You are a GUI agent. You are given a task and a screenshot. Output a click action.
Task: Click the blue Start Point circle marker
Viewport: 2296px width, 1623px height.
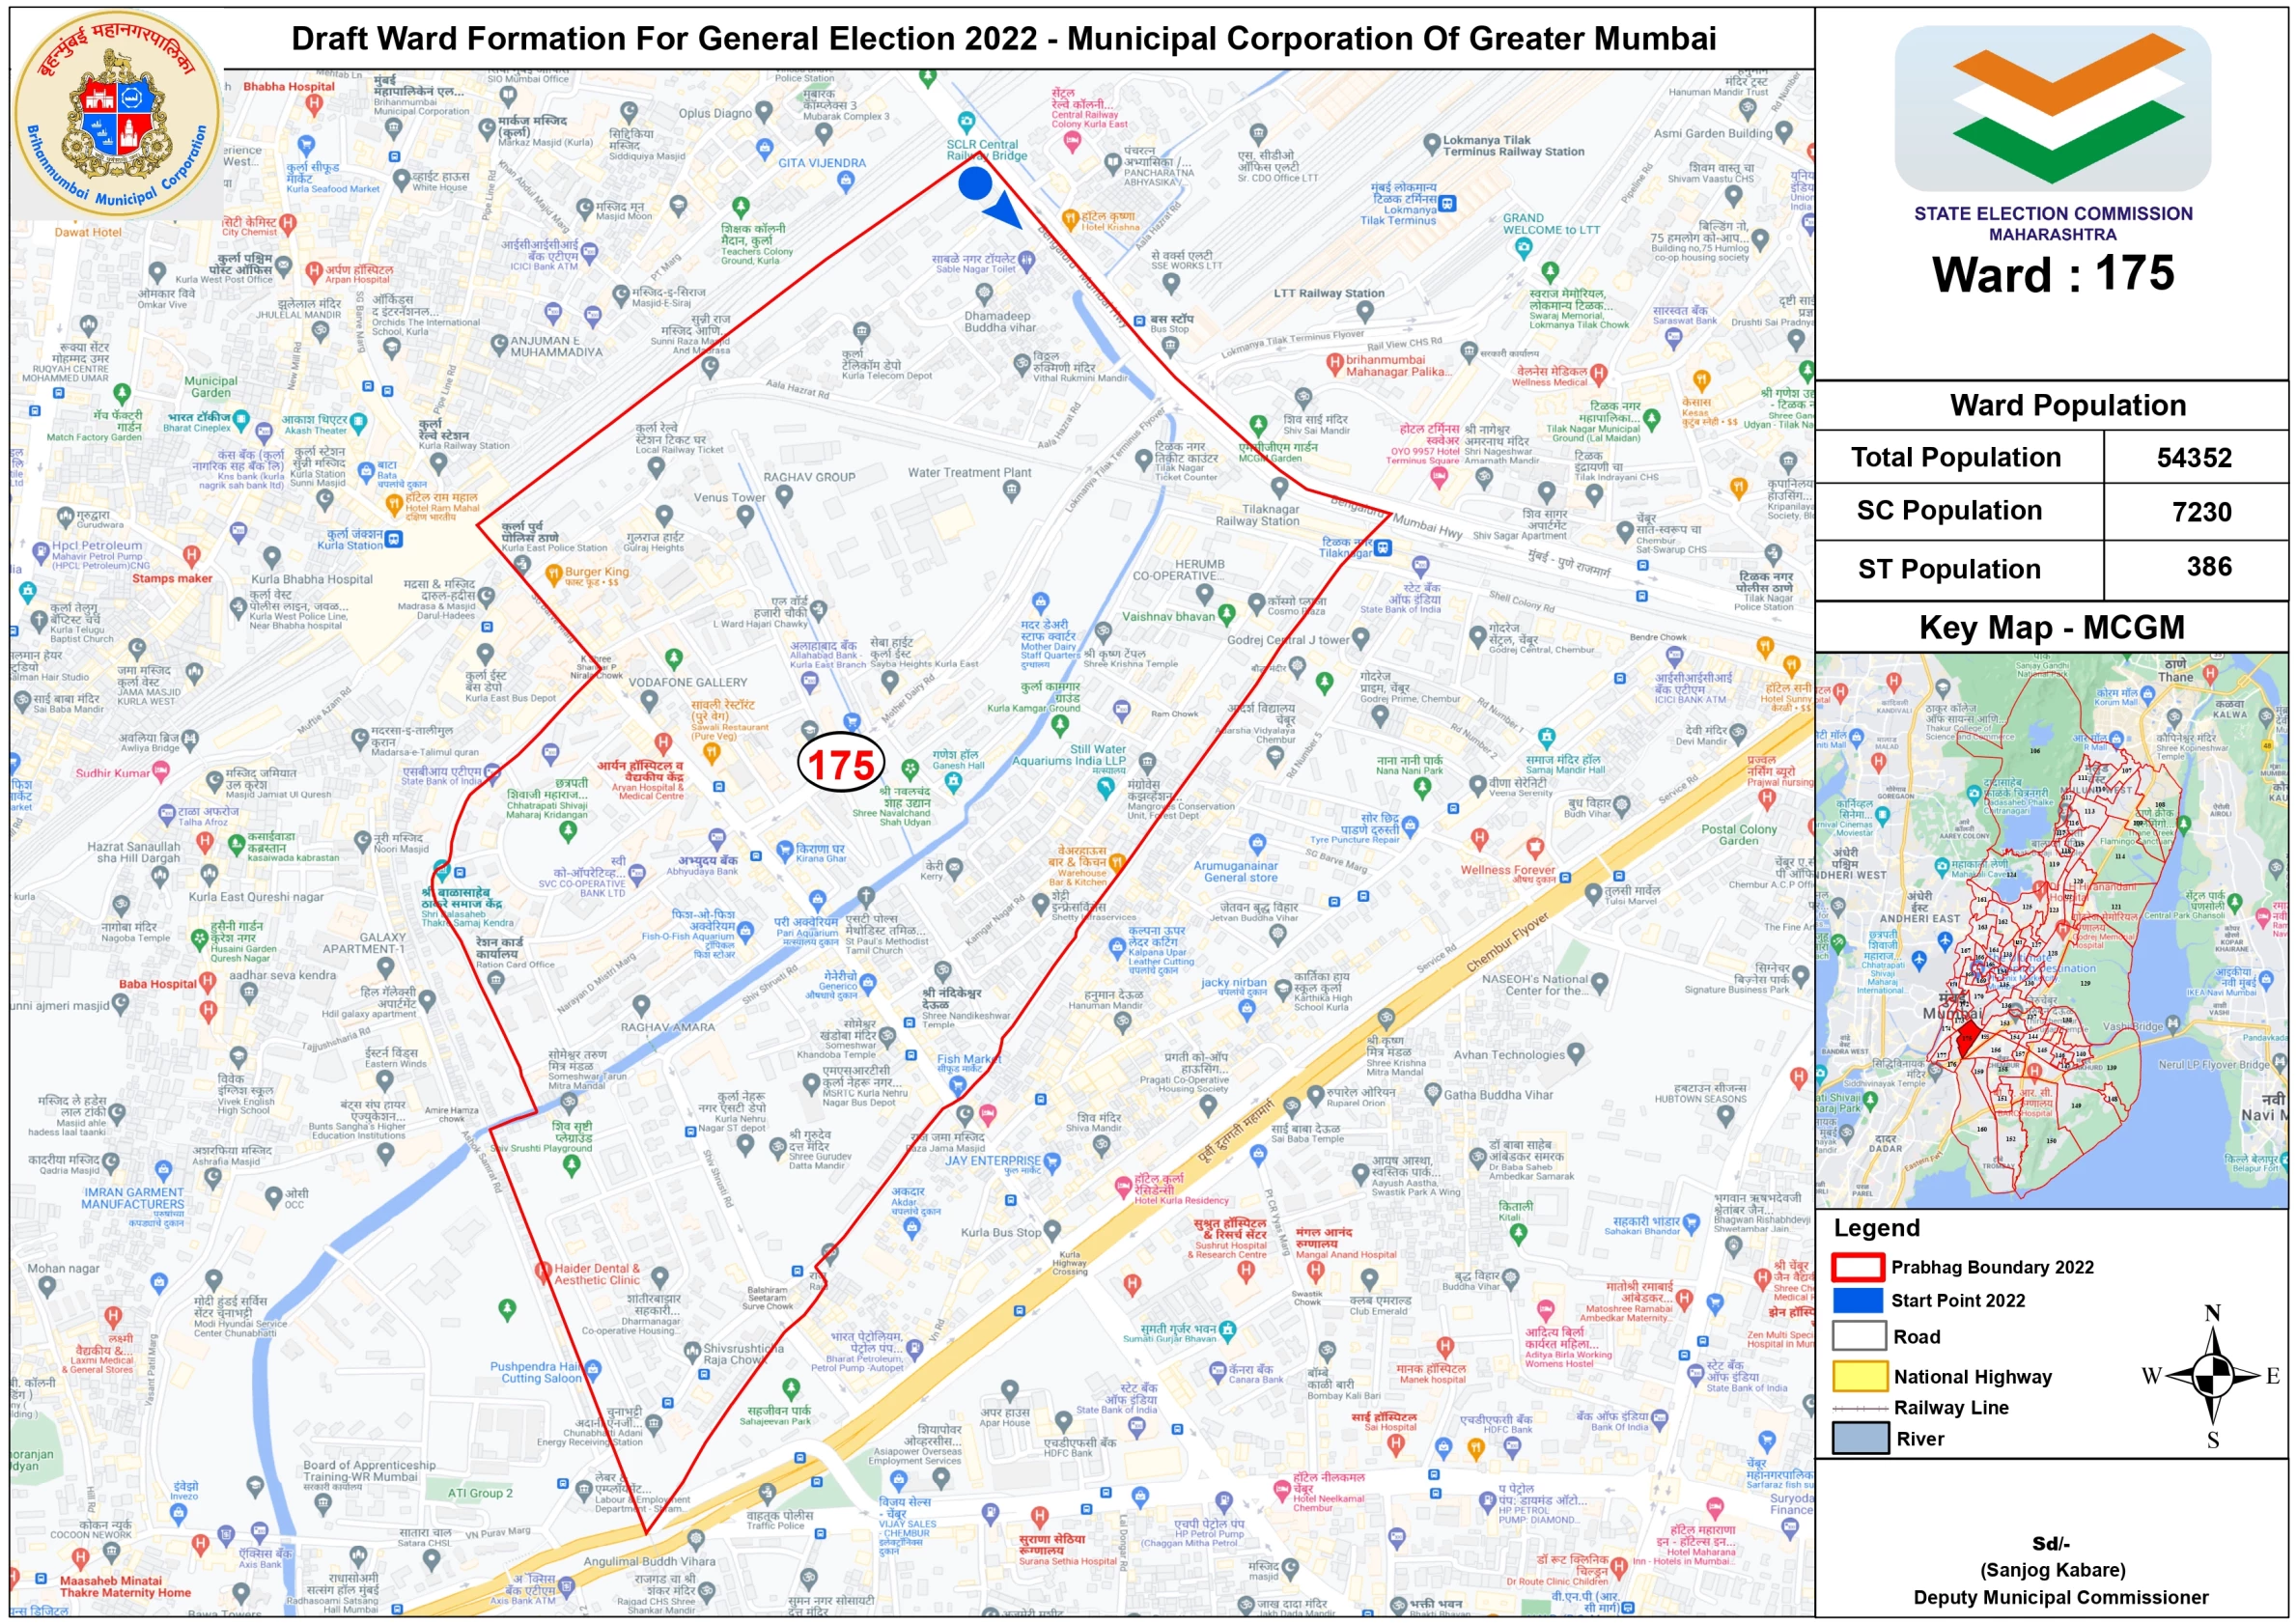[x=975, y=183]
